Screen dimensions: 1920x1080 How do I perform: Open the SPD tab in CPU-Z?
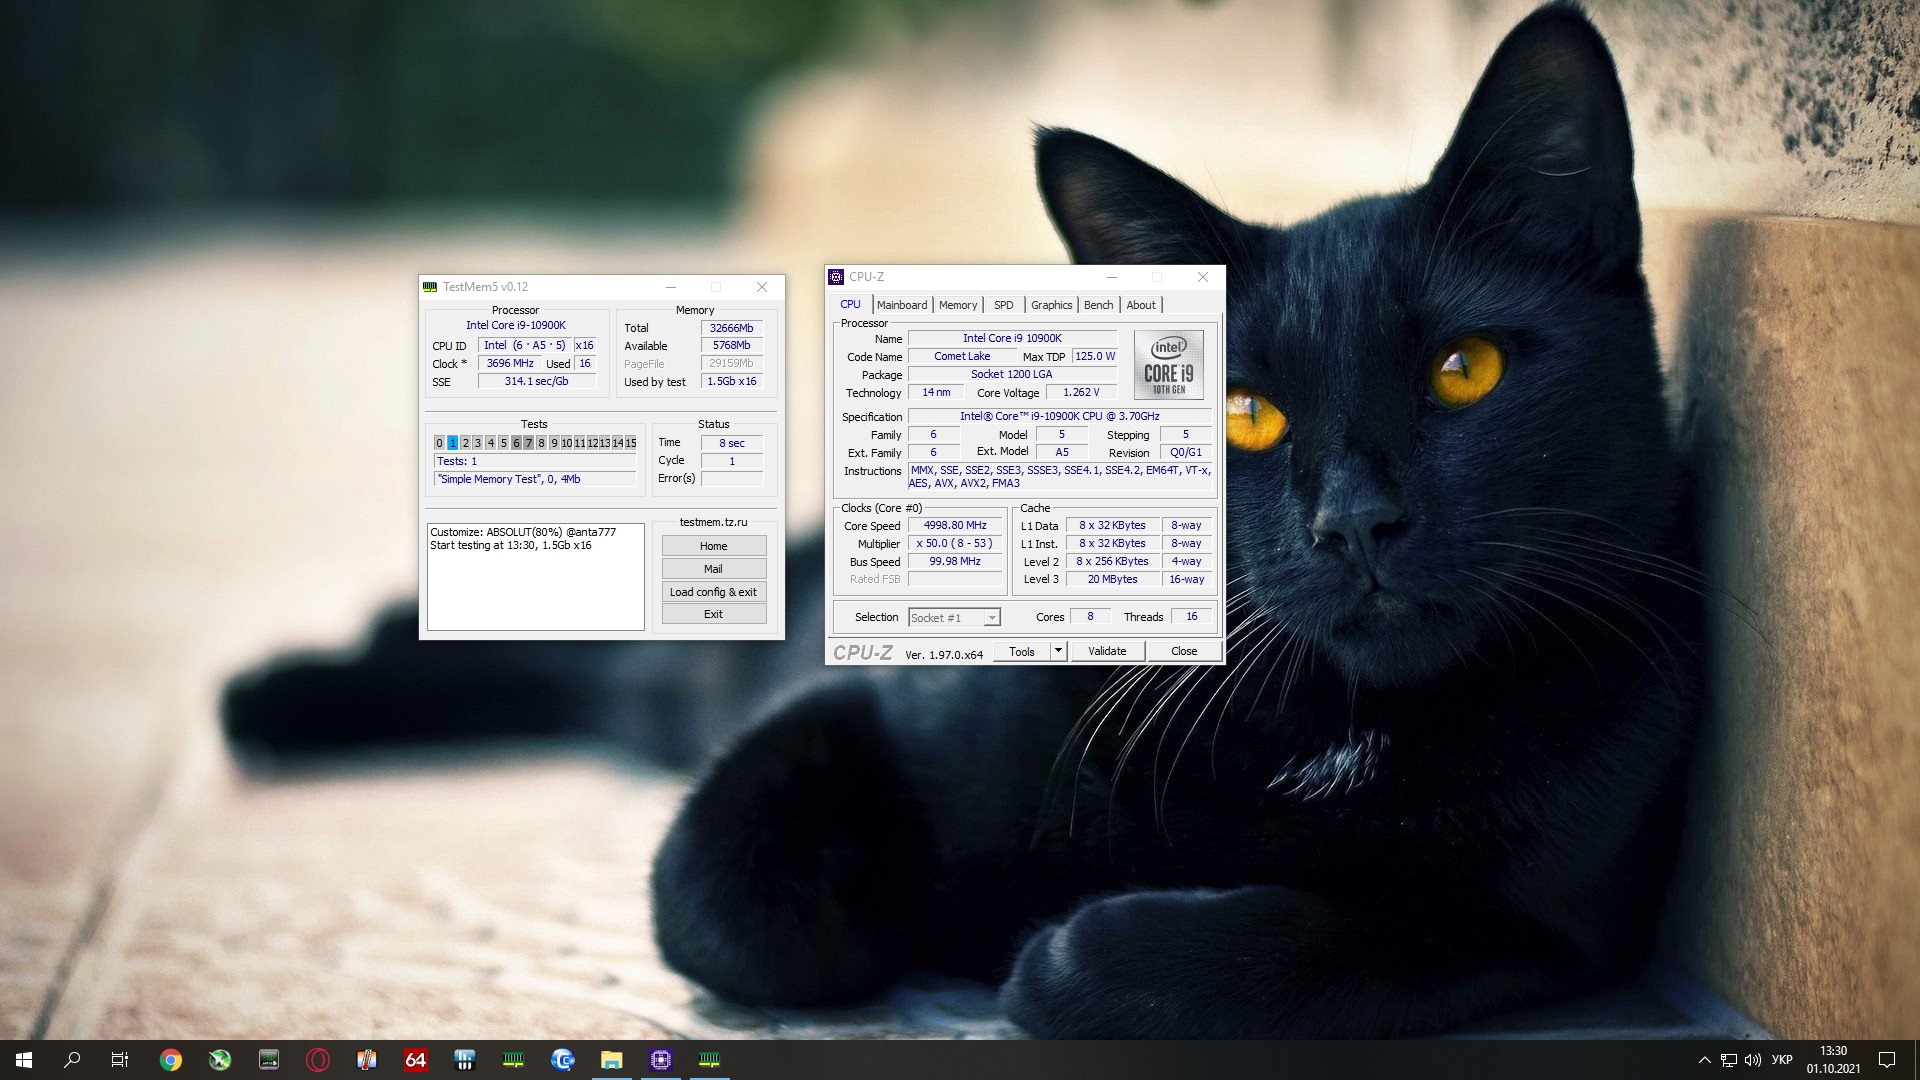point(1003,305)
